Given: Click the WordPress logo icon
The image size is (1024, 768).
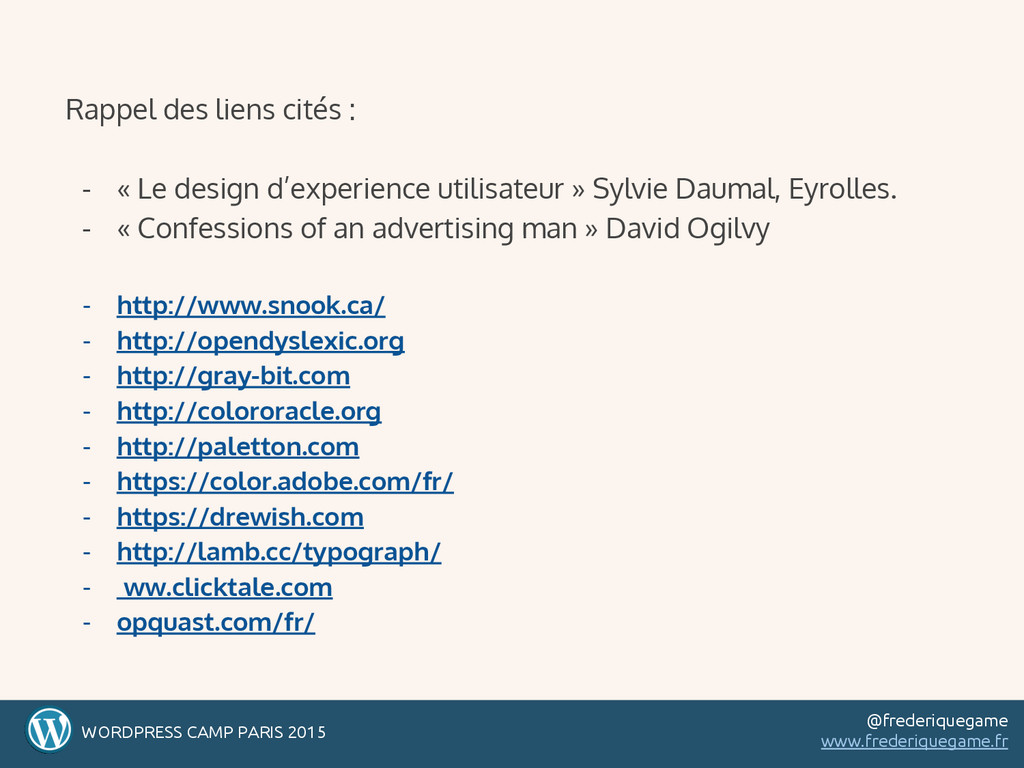Looking at the screenshot, I should [48, 730].
